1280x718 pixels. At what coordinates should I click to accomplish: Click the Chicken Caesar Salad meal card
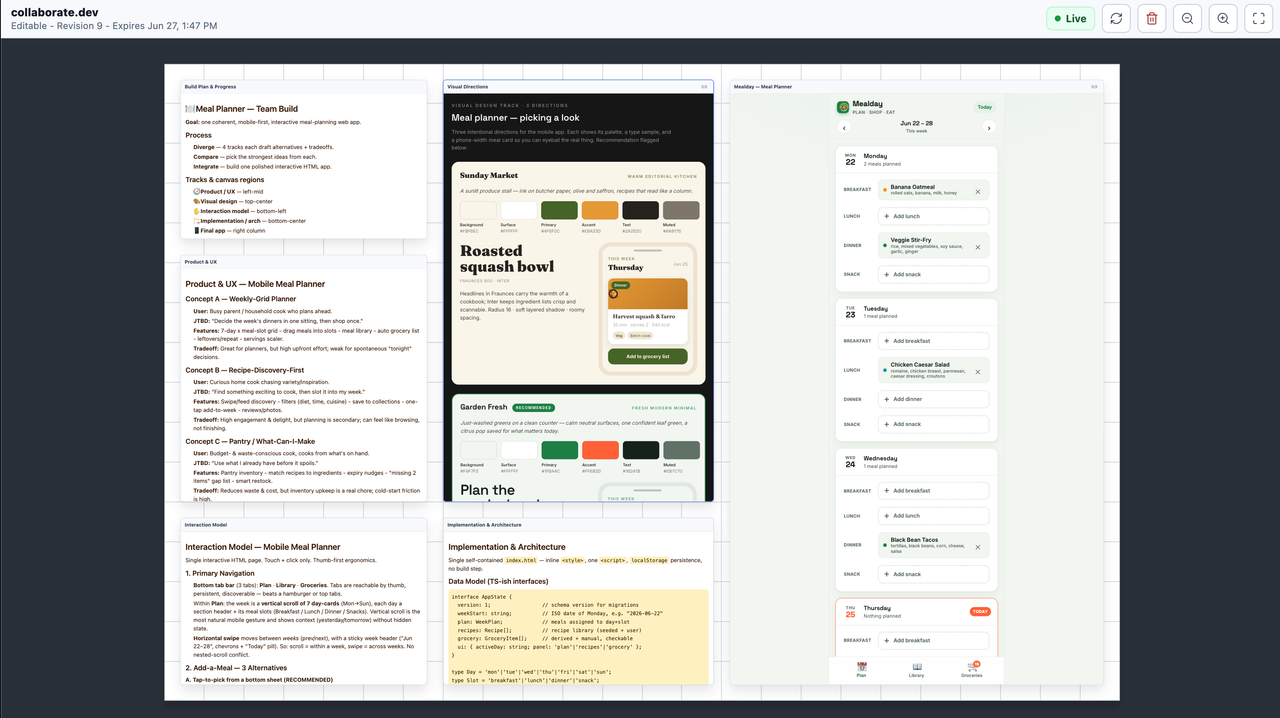pos(934,372)
